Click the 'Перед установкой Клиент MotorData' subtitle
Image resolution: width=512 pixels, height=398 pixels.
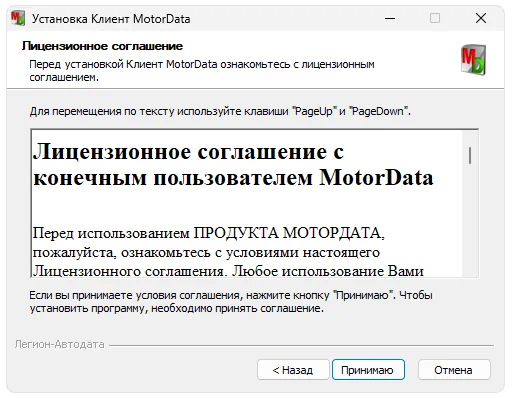202,70
